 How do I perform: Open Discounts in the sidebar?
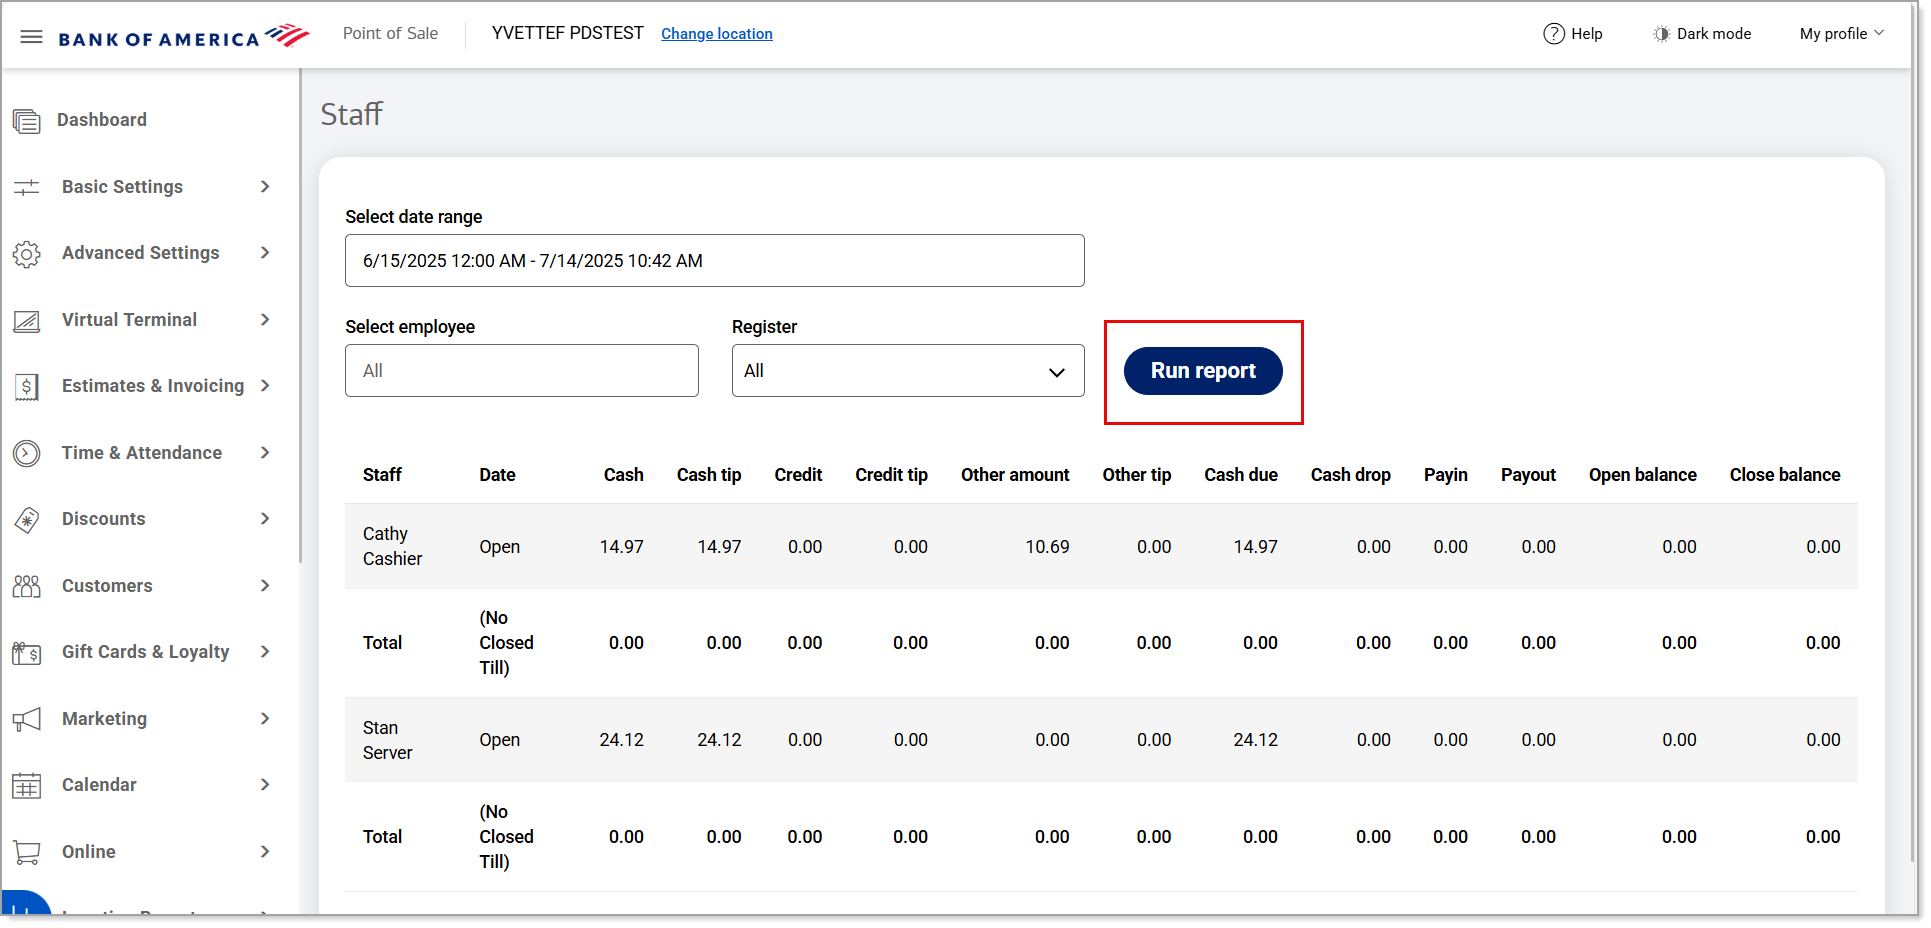(104, 519)
